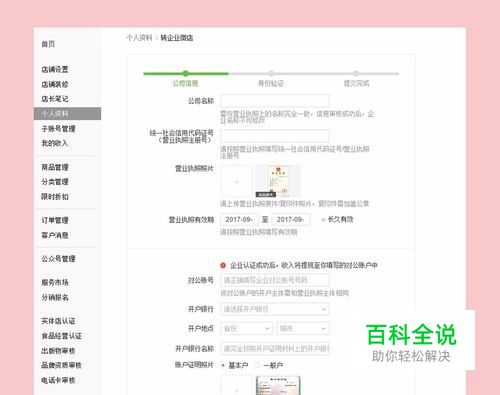The image size is (500, 395).
Task: Click the 个人资料 breadcrumb link
Action: pyautogui.click(x=139, y=38)
